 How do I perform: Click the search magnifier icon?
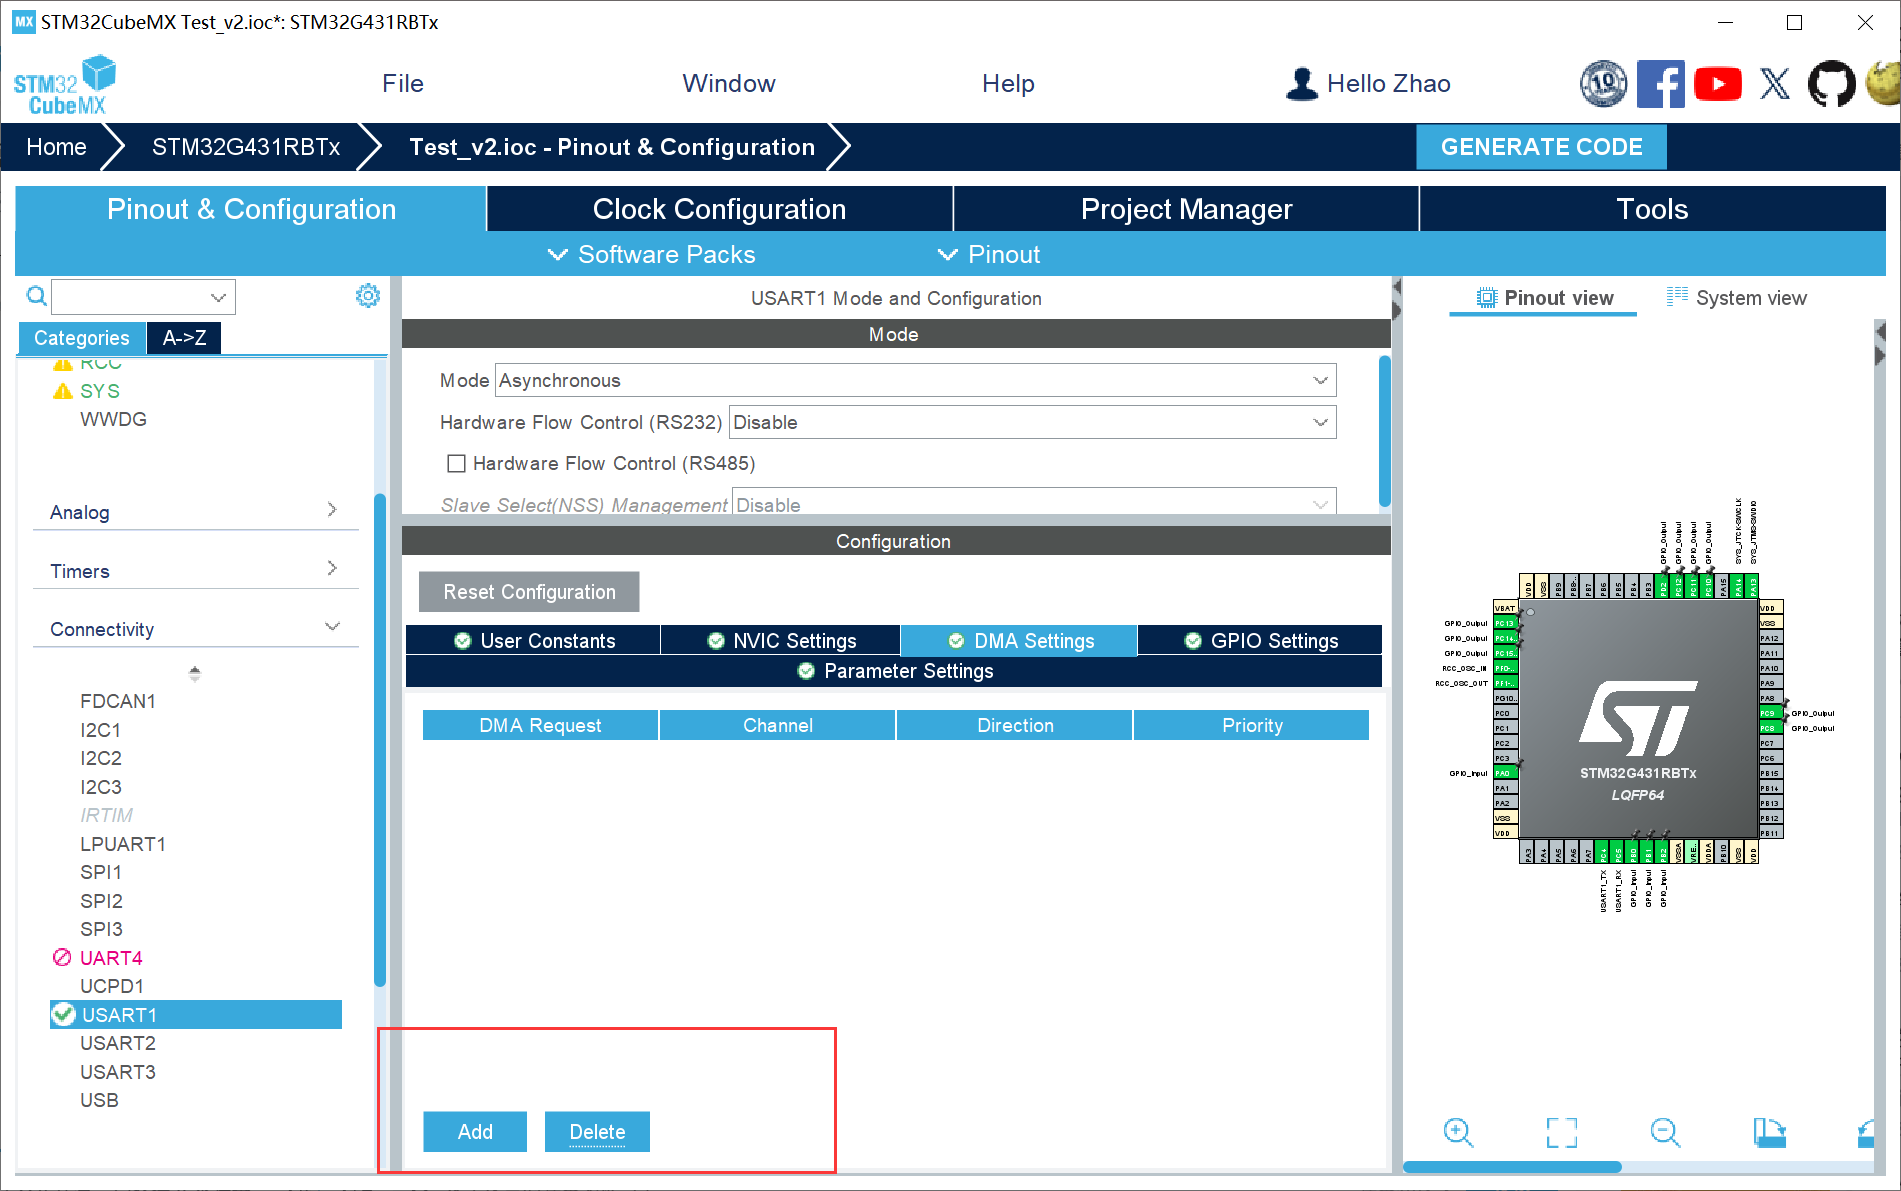tap(36, 296)
